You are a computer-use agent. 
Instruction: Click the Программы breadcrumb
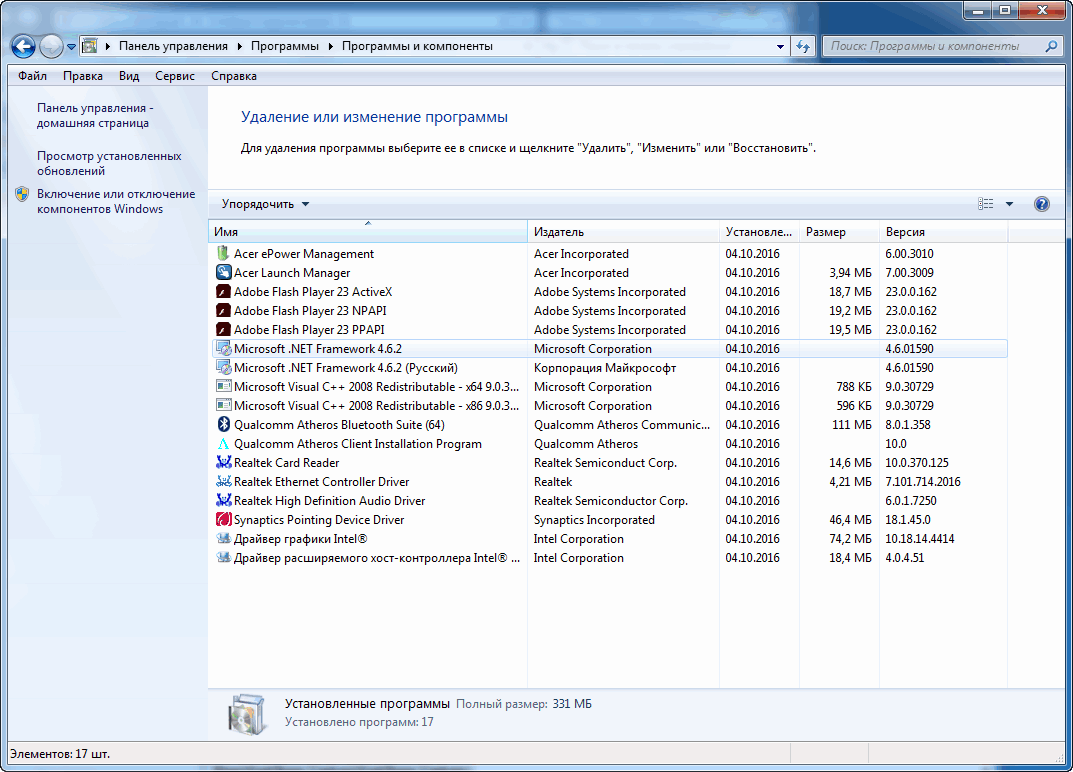[x=285, y=47]
